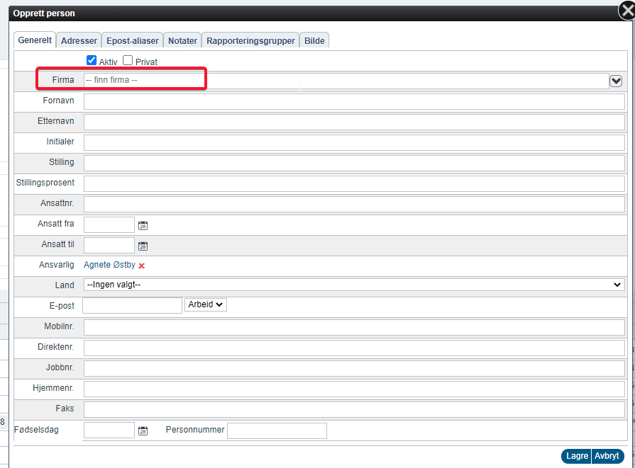Uncheck the Aktiv checkbox

(92, 61)
